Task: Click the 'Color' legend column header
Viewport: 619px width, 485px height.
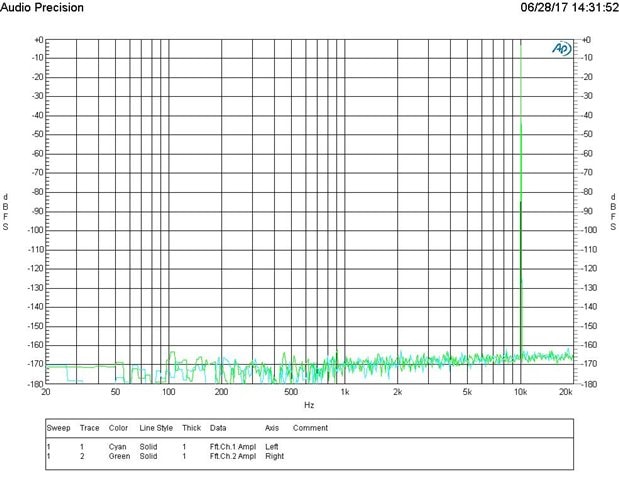Action: click(x=118, y=428)
